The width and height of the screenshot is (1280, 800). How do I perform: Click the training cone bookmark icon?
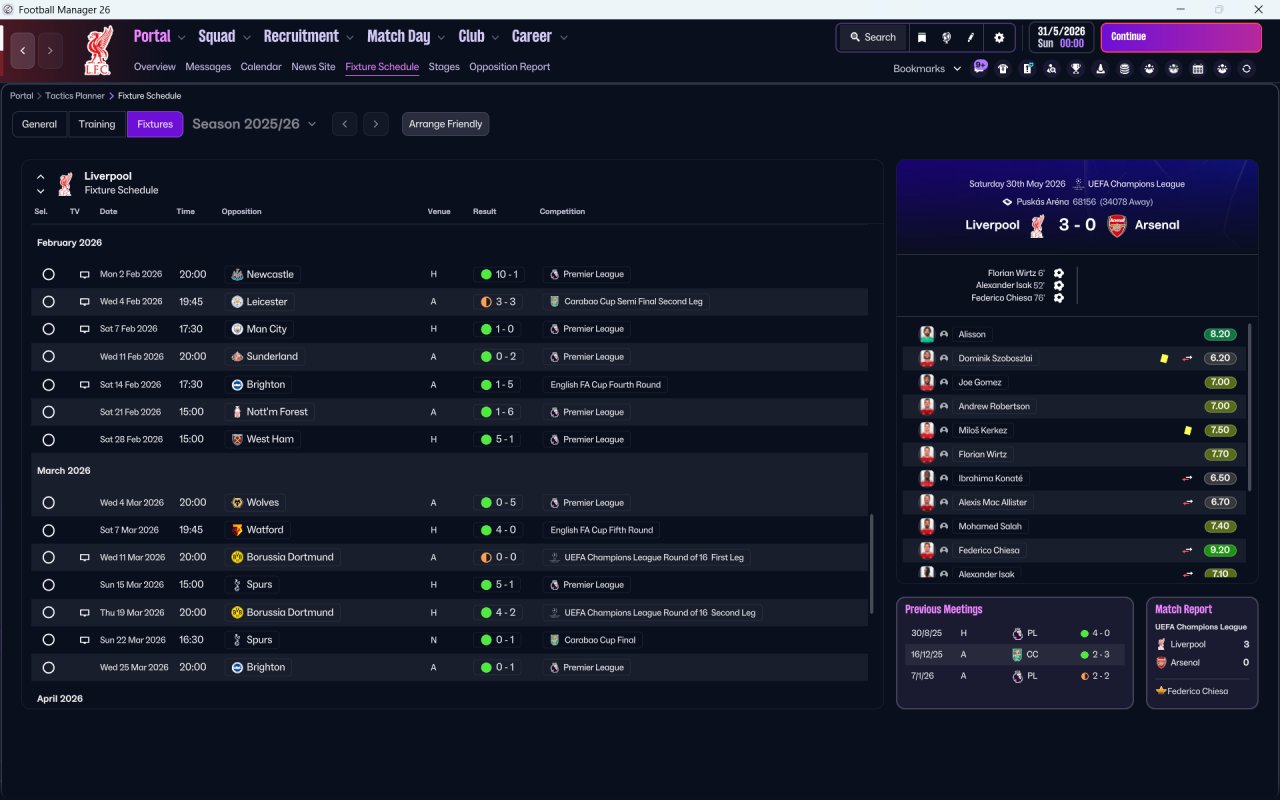click(1100, 69)
